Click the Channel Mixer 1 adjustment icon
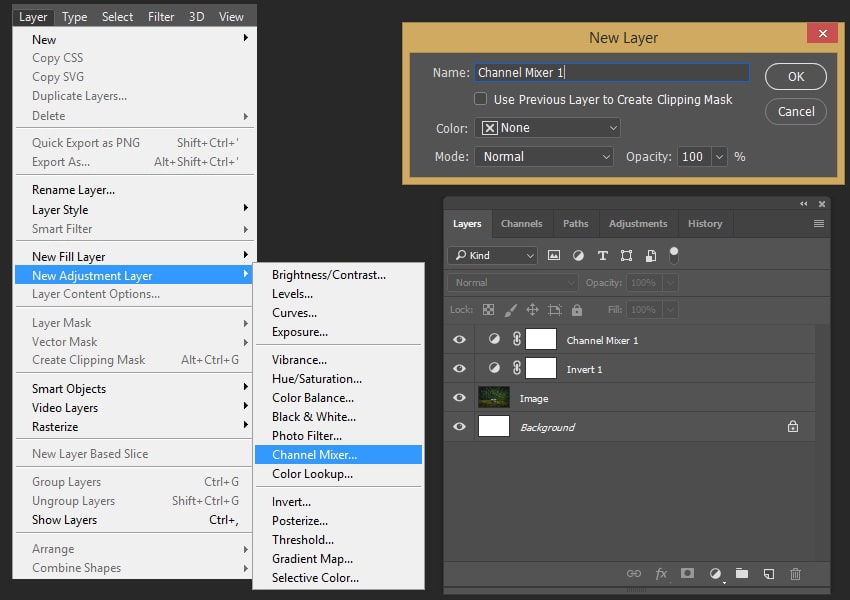The width and height of the screenshot is (850, 600). tap(494, 339)
